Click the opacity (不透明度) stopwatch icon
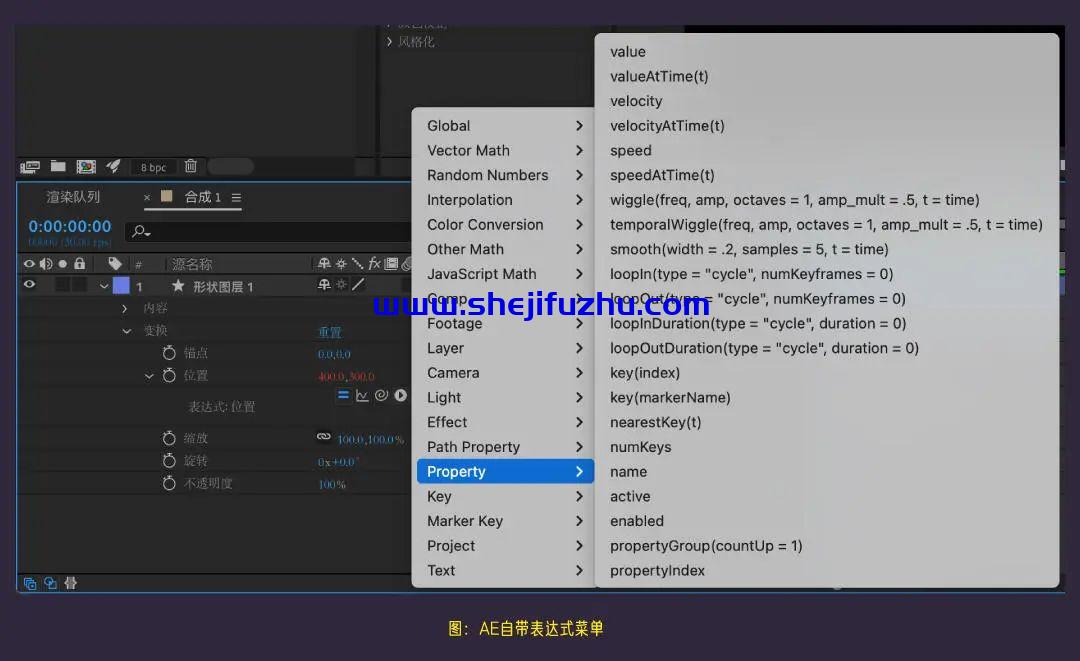Viewport: 1080px width, 661px height. tap(169, 484)
